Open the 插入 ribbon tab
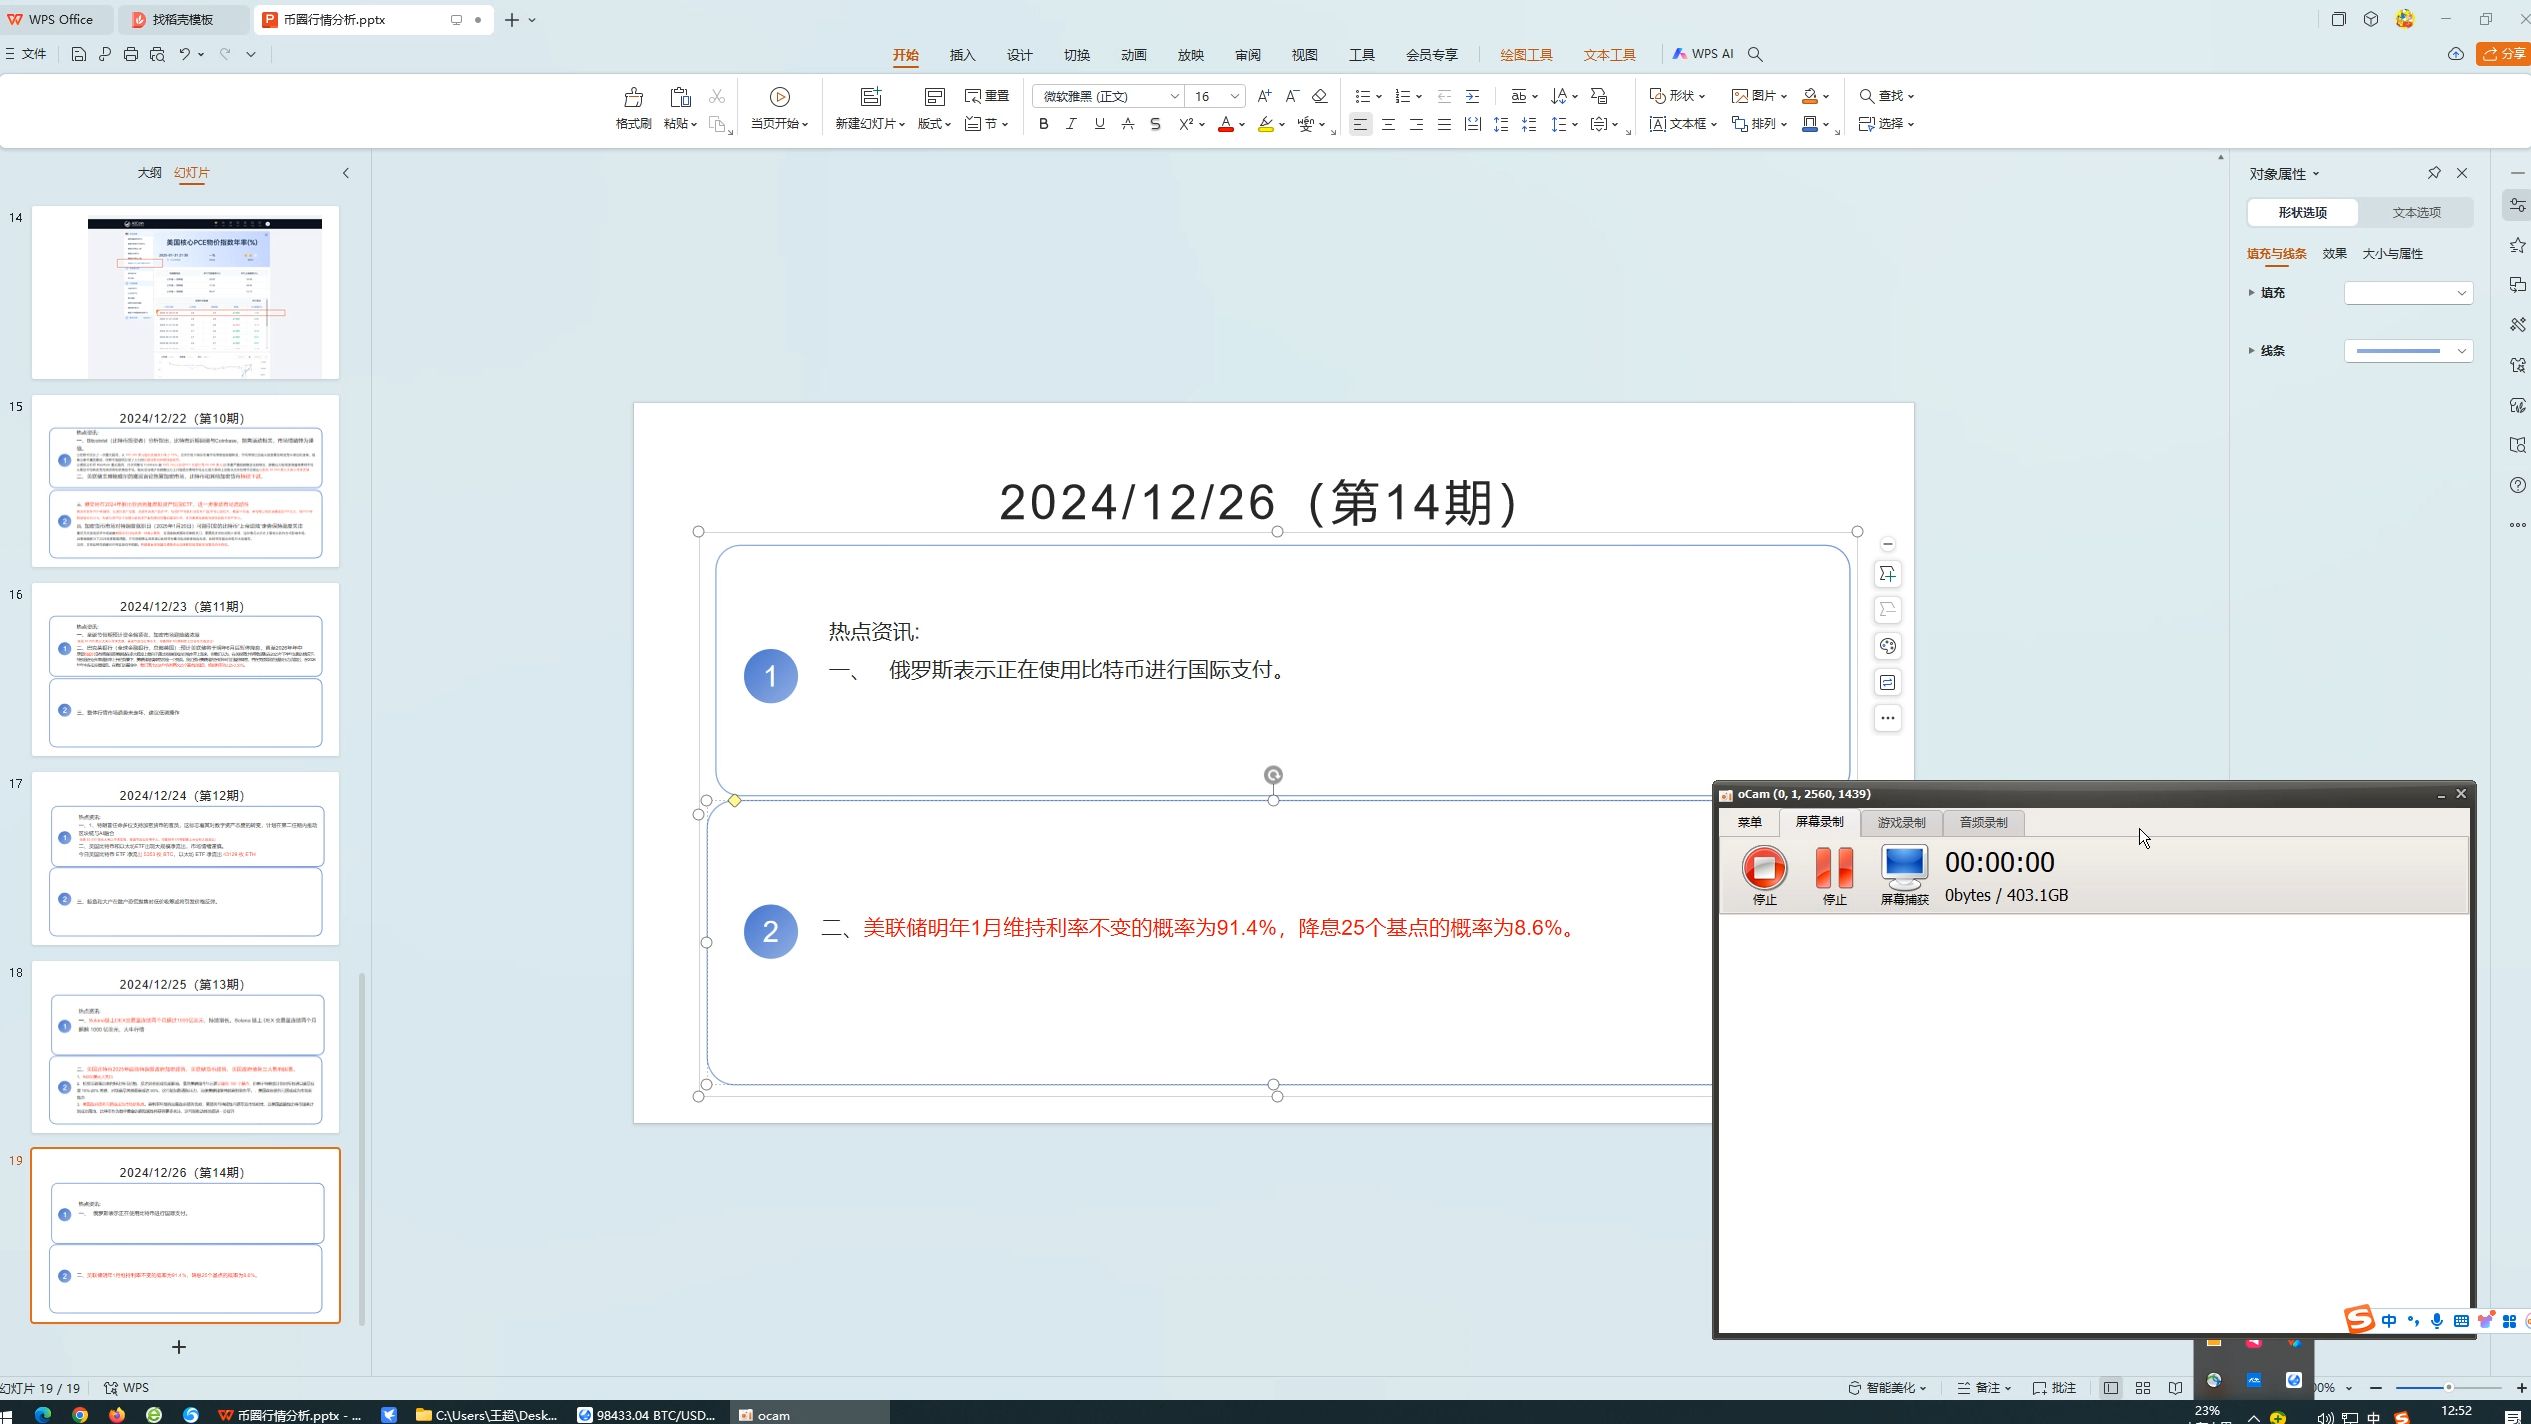The height and width of the screenshot is (1424, 2531). 961,55
